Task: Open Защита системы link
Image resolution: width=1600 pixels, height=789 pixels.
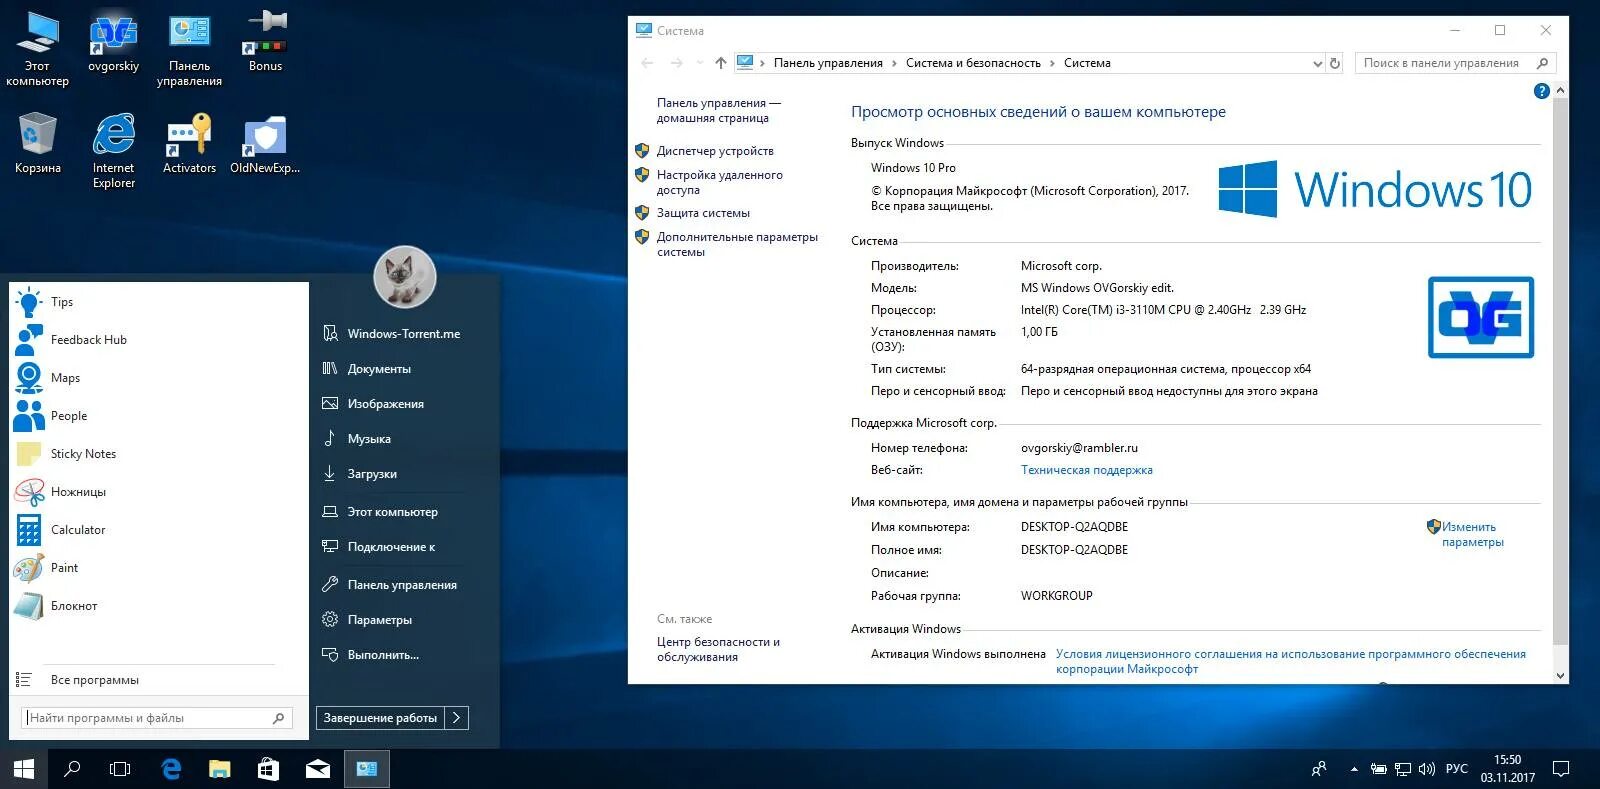Action: pos(703,213)
